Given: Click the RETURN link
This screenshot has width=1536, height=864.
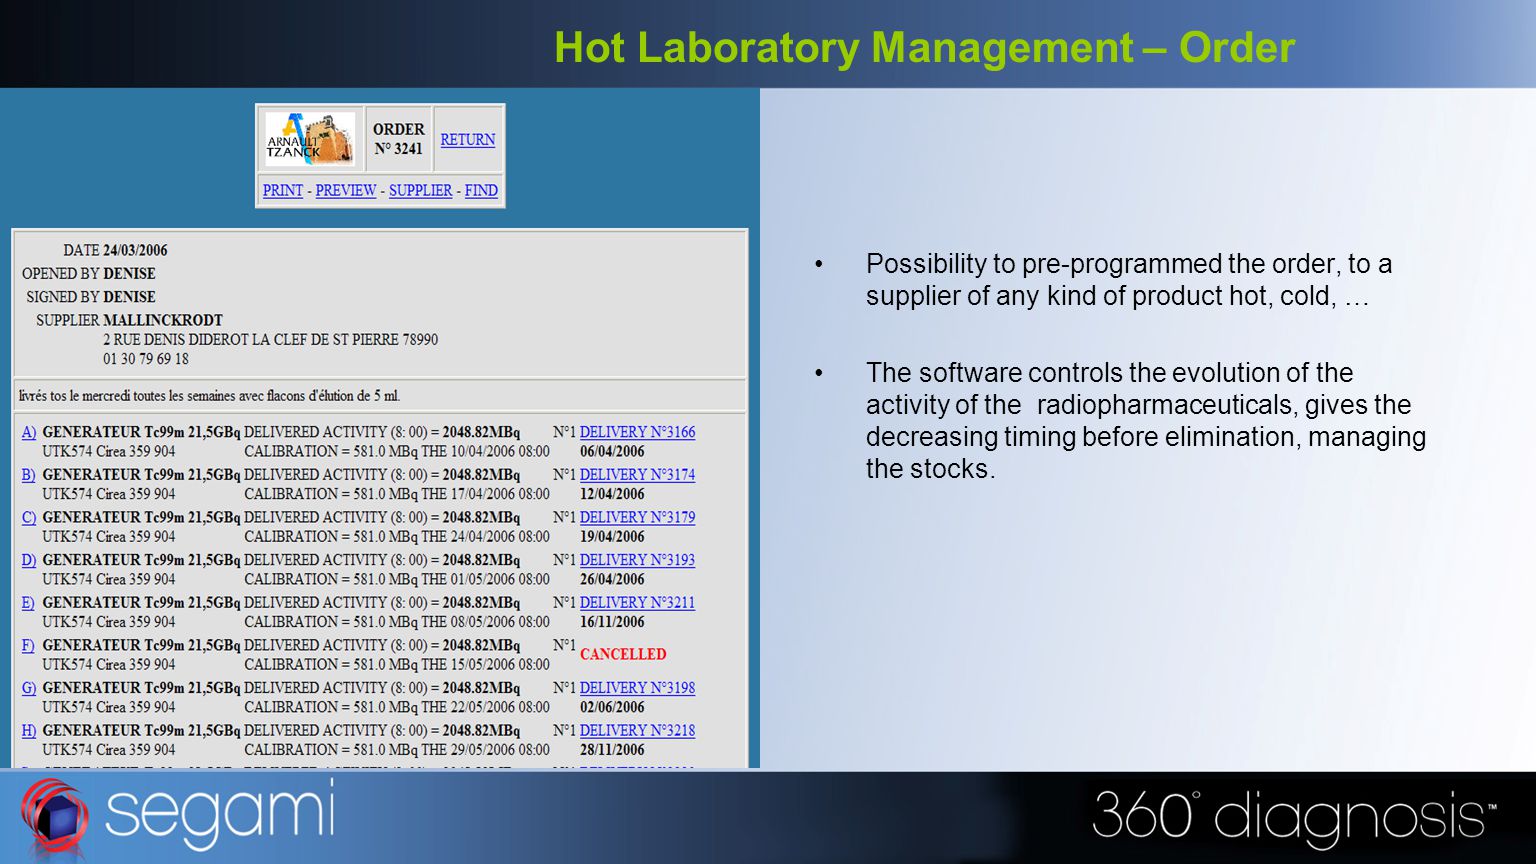Looking at the screenshot, I should tap(468, 139).
